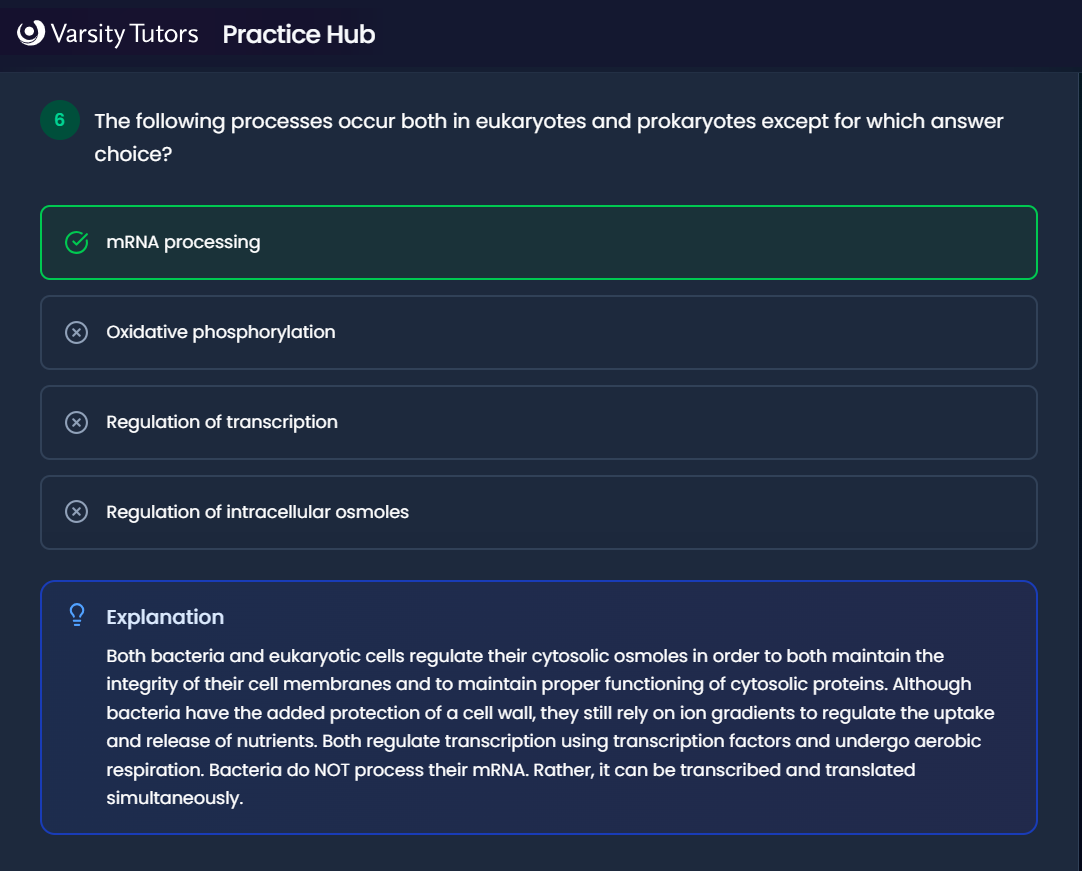Expand the Explanation section

pyautogui.click(x=539, y=617)
